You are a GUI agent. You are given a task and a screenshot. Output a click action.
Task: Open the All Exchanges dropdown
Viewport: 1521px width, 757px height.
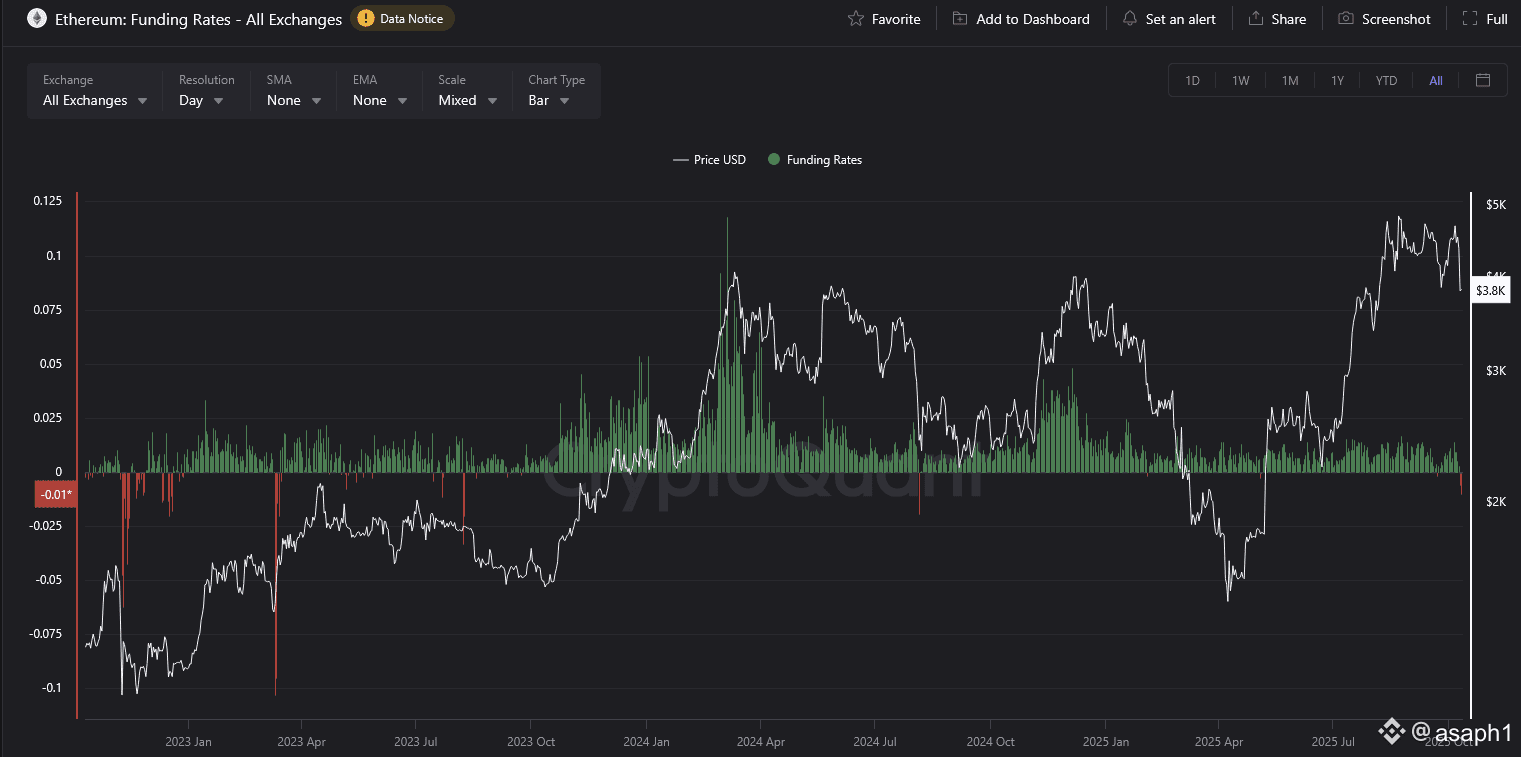(x=95, y=100)
